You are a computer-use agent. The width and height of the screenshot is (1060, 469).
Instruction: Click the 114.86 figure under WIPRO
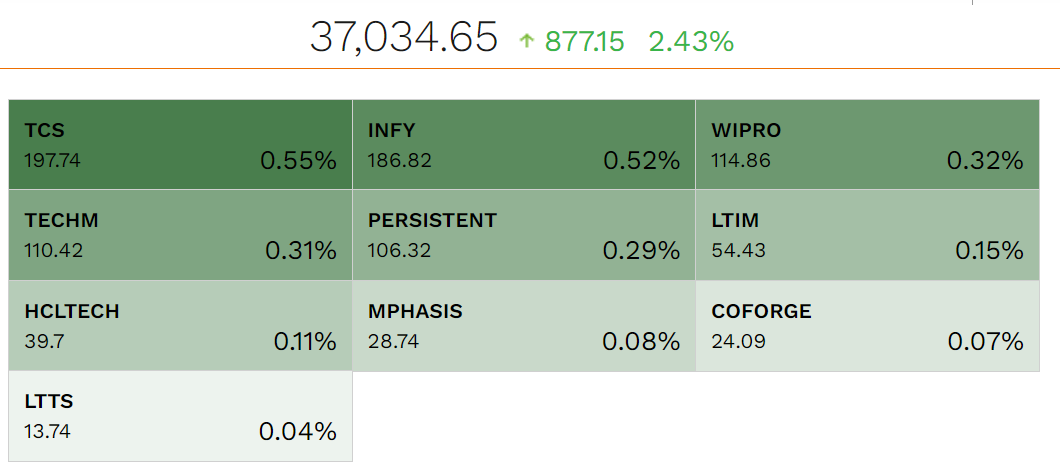pos(741,160)
